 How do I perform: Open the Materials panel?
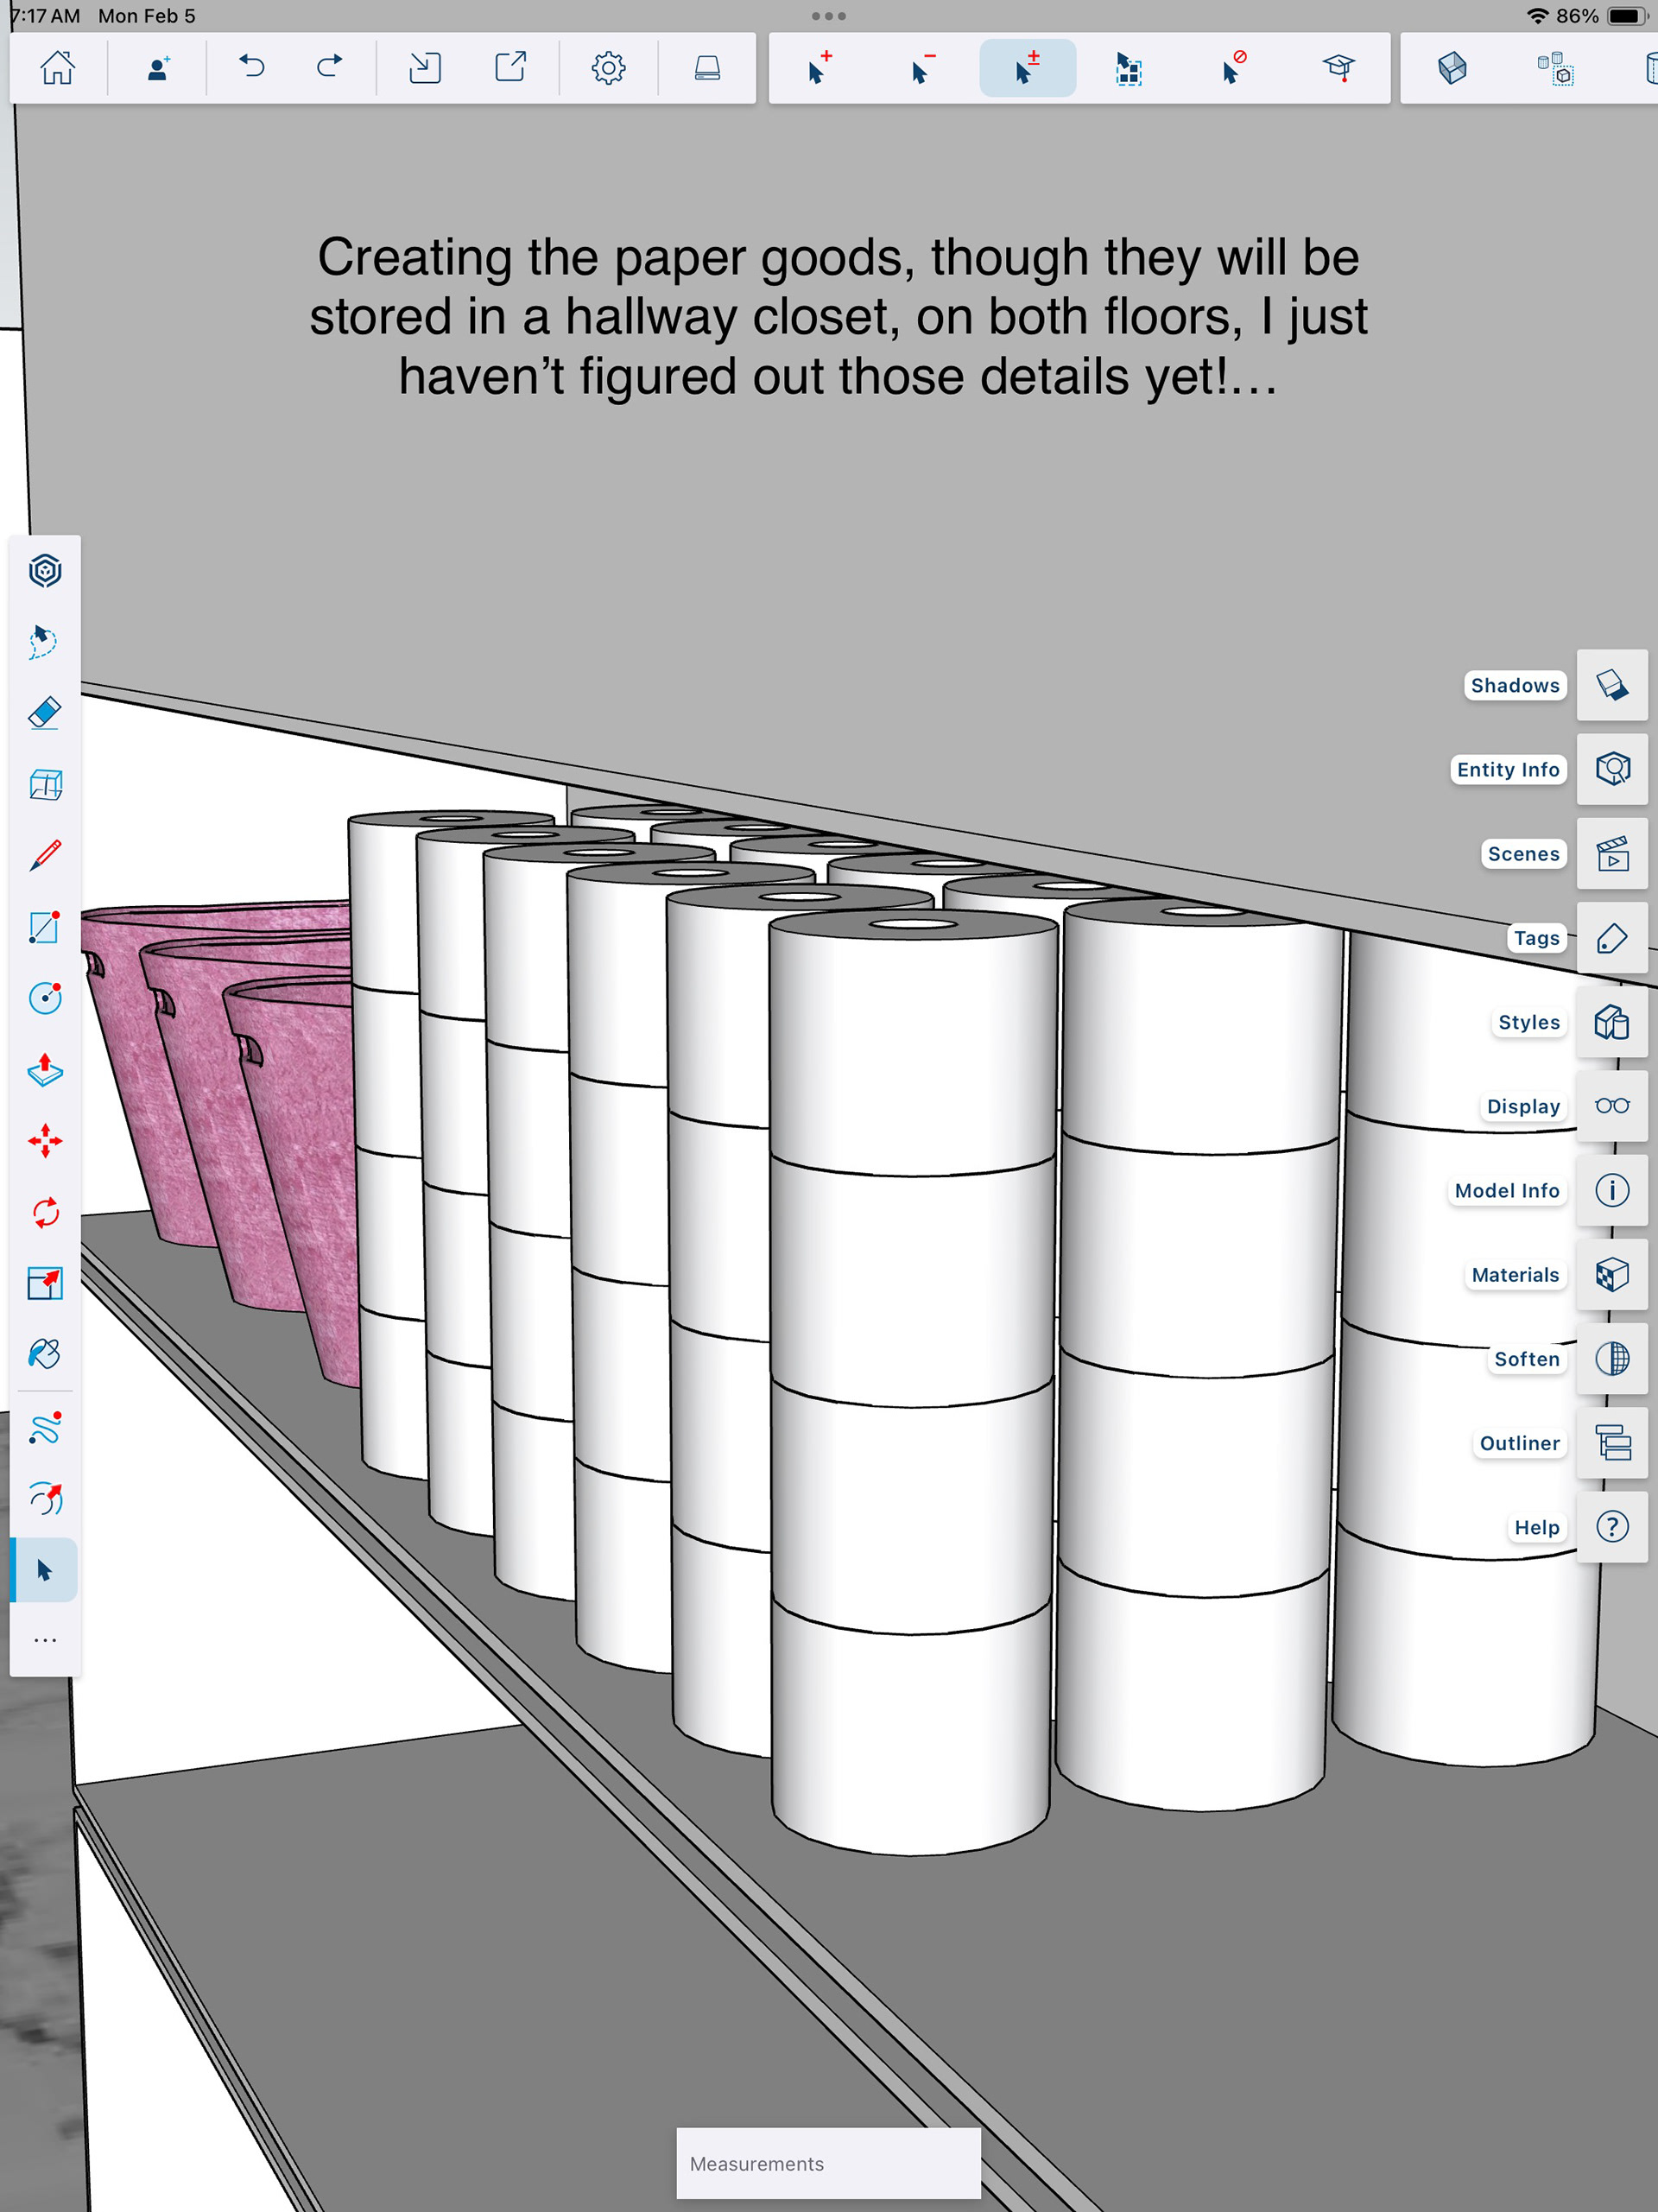(x=1612, y=1275)
